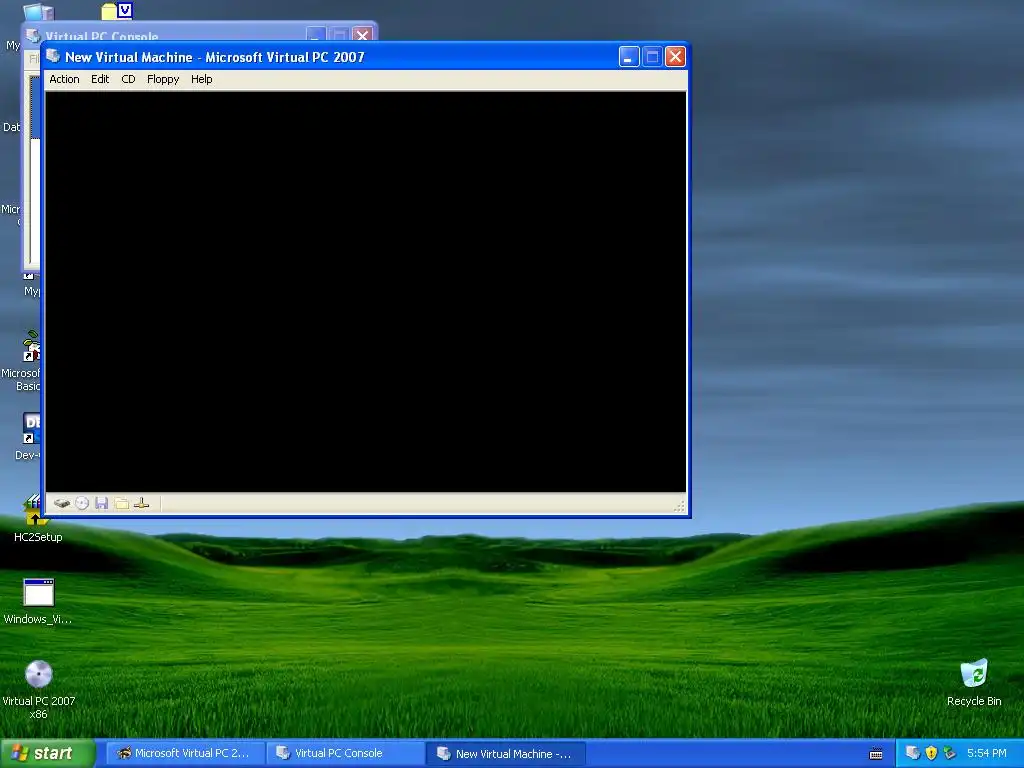Open the Help menu
The width and height of the screenshot is (1024, 768).
(201, 79)
